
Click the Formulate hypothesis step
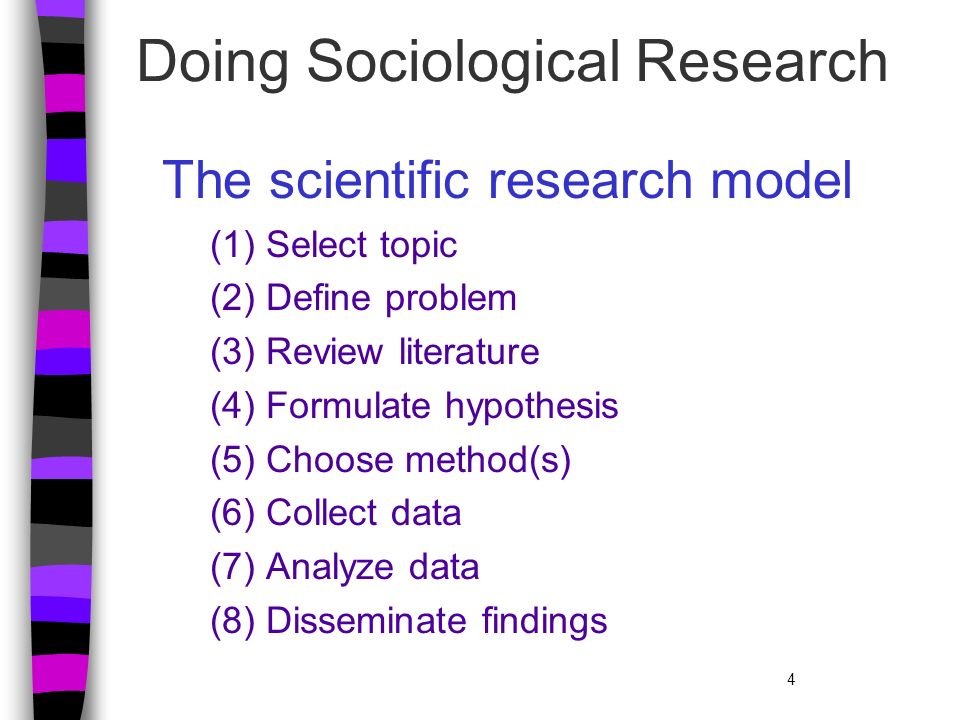coord(414,407)
